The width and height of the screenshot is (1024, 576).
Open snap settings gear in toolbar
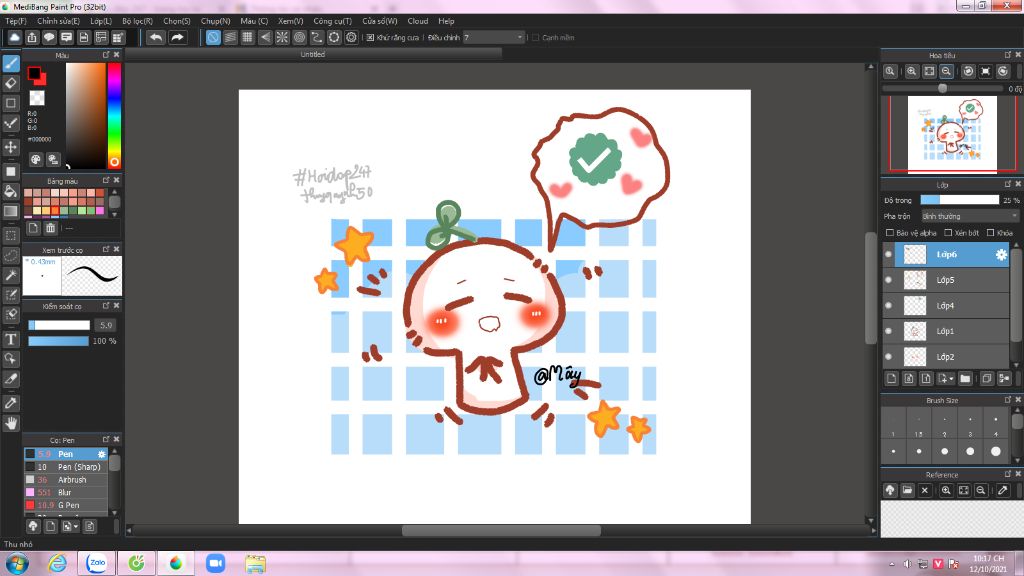pos(351,37)
